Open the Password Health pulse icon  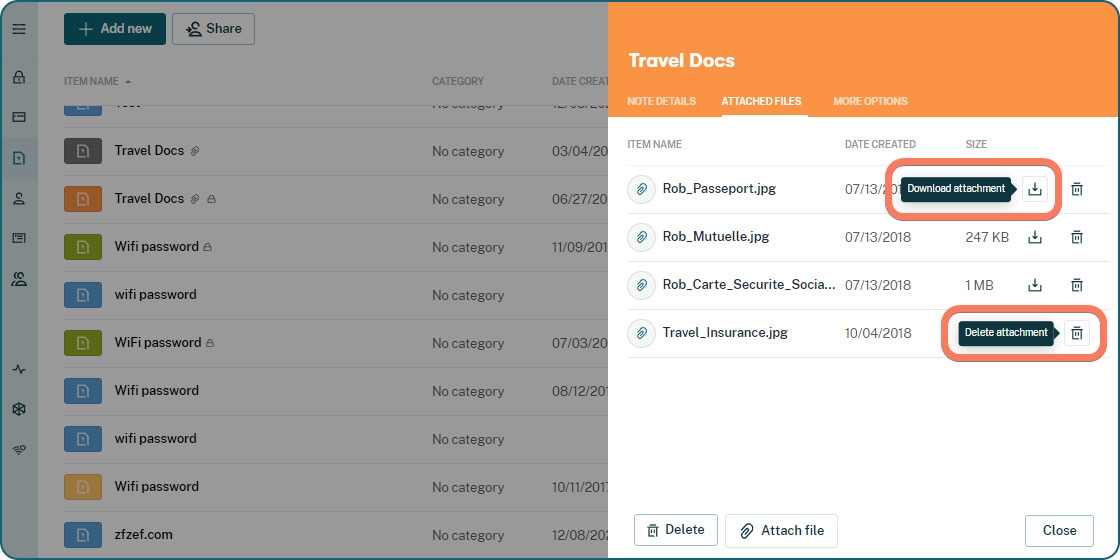pos(19,369)
